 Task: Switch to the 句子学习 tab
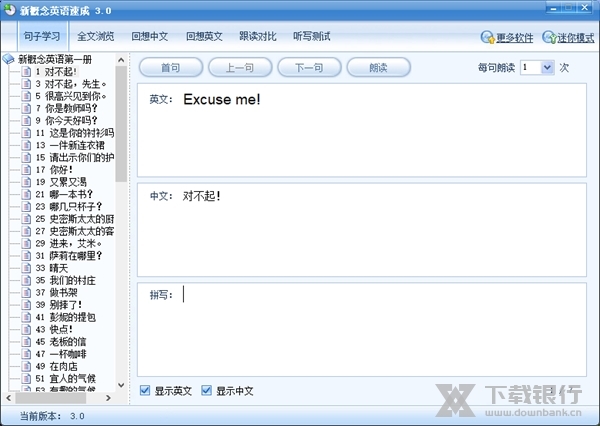[42, 36]
